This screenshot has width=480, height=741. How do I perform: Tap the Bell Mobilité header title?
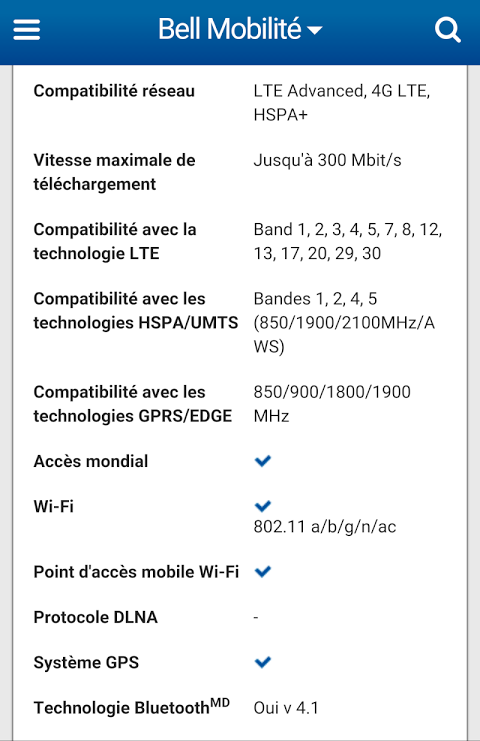pyautogui.click(x=230, y=29)
